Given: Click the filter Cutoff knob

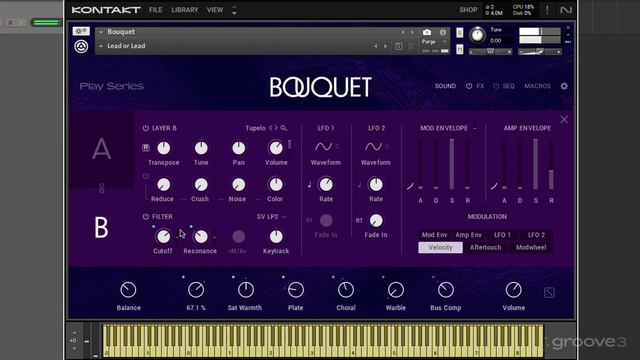Looking at the screenshot, I should pos(163,236).
